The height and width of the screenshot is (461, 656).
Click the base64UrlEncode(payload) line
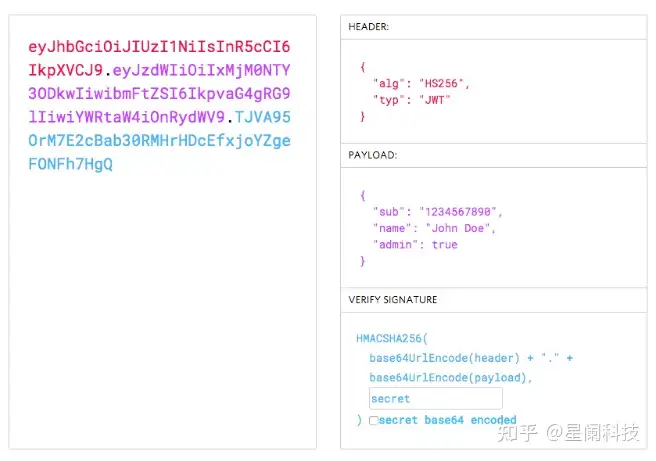click(x=451, y=378)
